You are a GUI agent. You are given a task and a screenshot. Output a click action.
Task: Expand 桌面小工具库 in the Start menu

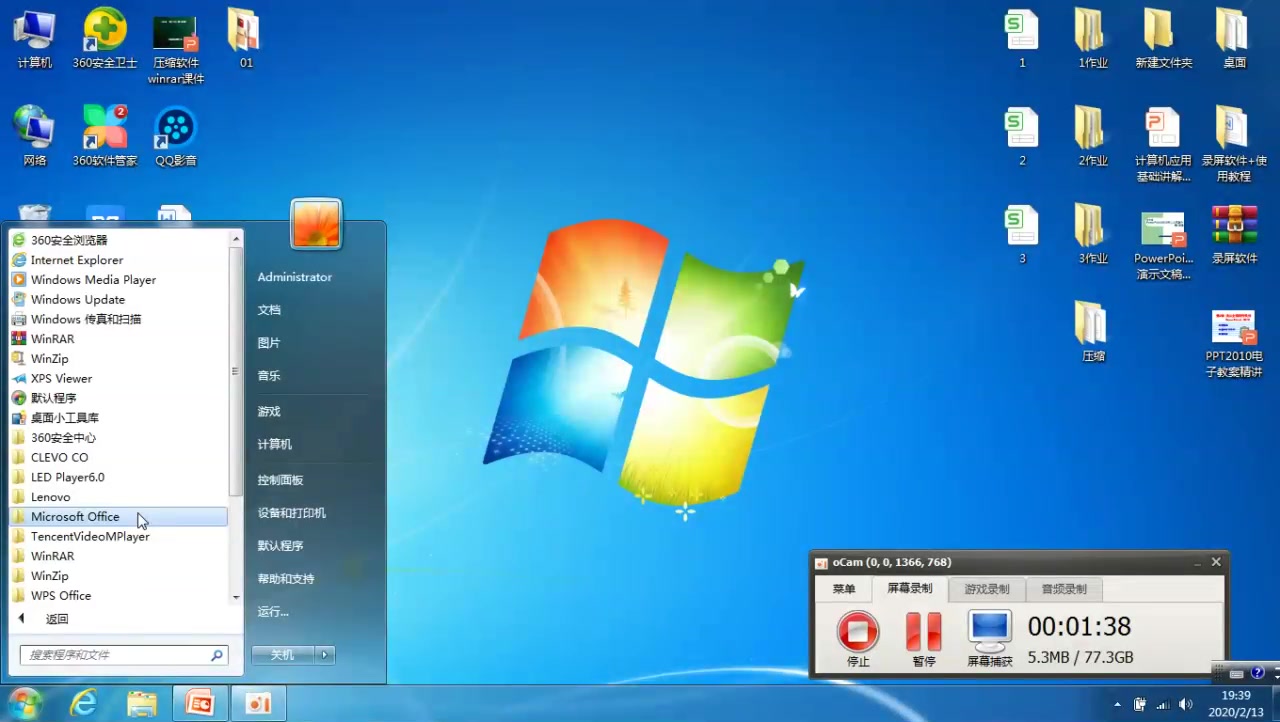118,418
